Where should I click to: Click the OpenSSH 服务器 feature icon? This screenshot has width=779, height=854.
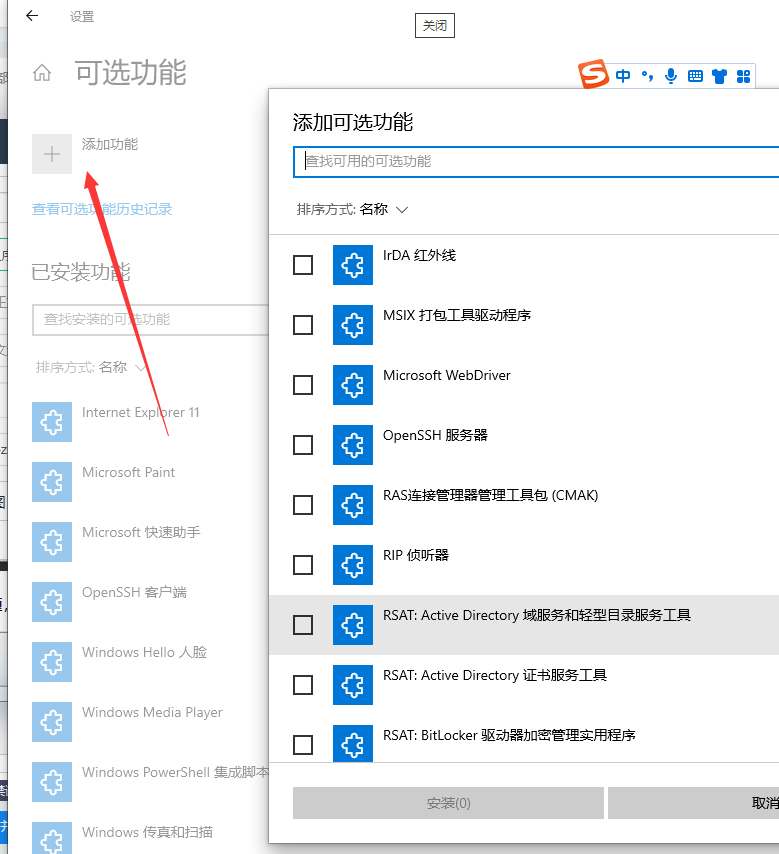352,445
